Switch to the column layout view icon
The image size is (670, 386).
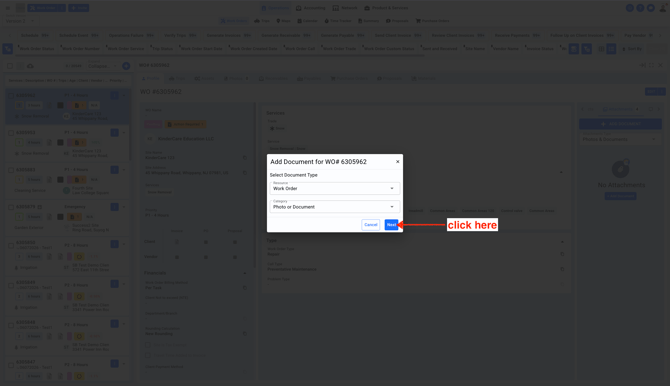point(601,49)
